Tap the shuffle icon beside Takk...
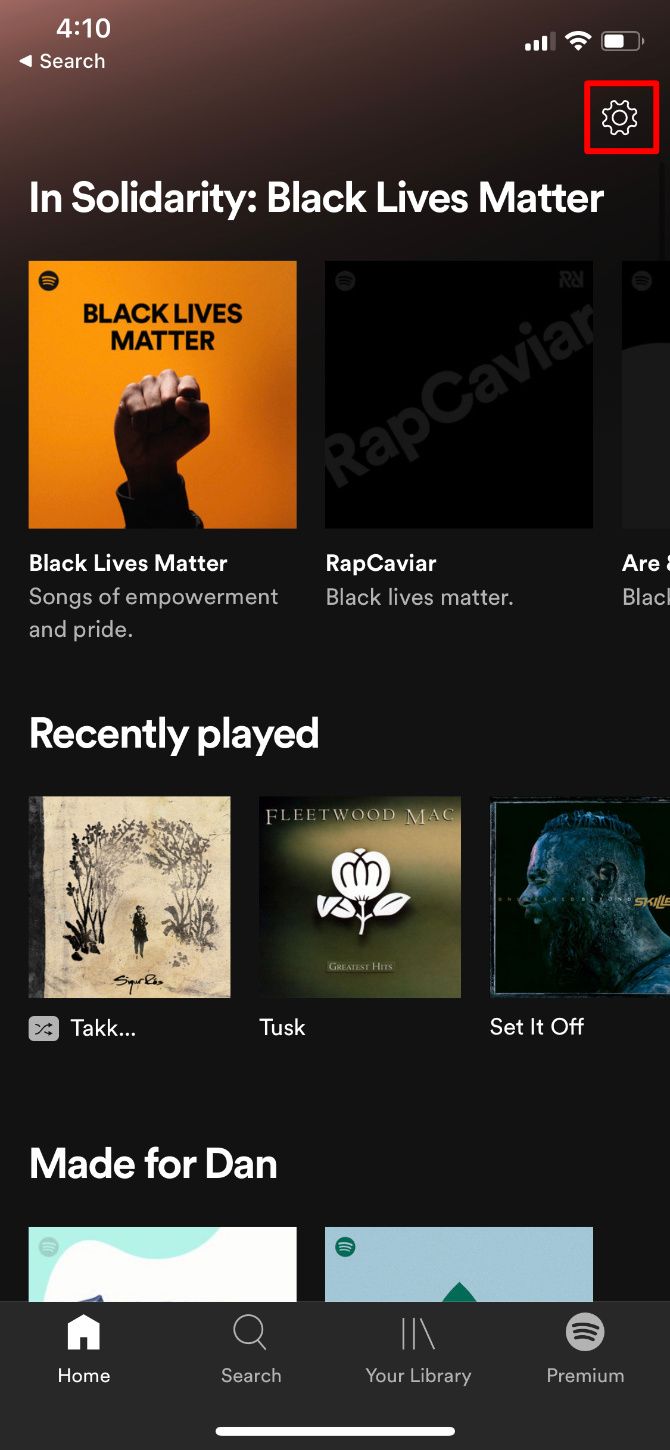The width and height of the screenshot is (670, 1450). 44,1028
